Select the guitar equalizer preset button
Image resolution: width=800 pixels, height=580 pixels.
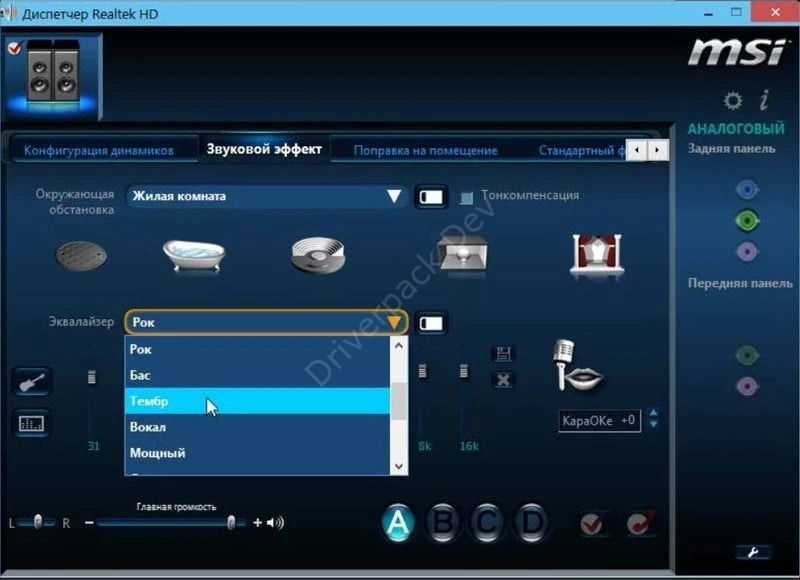point(32,381)
